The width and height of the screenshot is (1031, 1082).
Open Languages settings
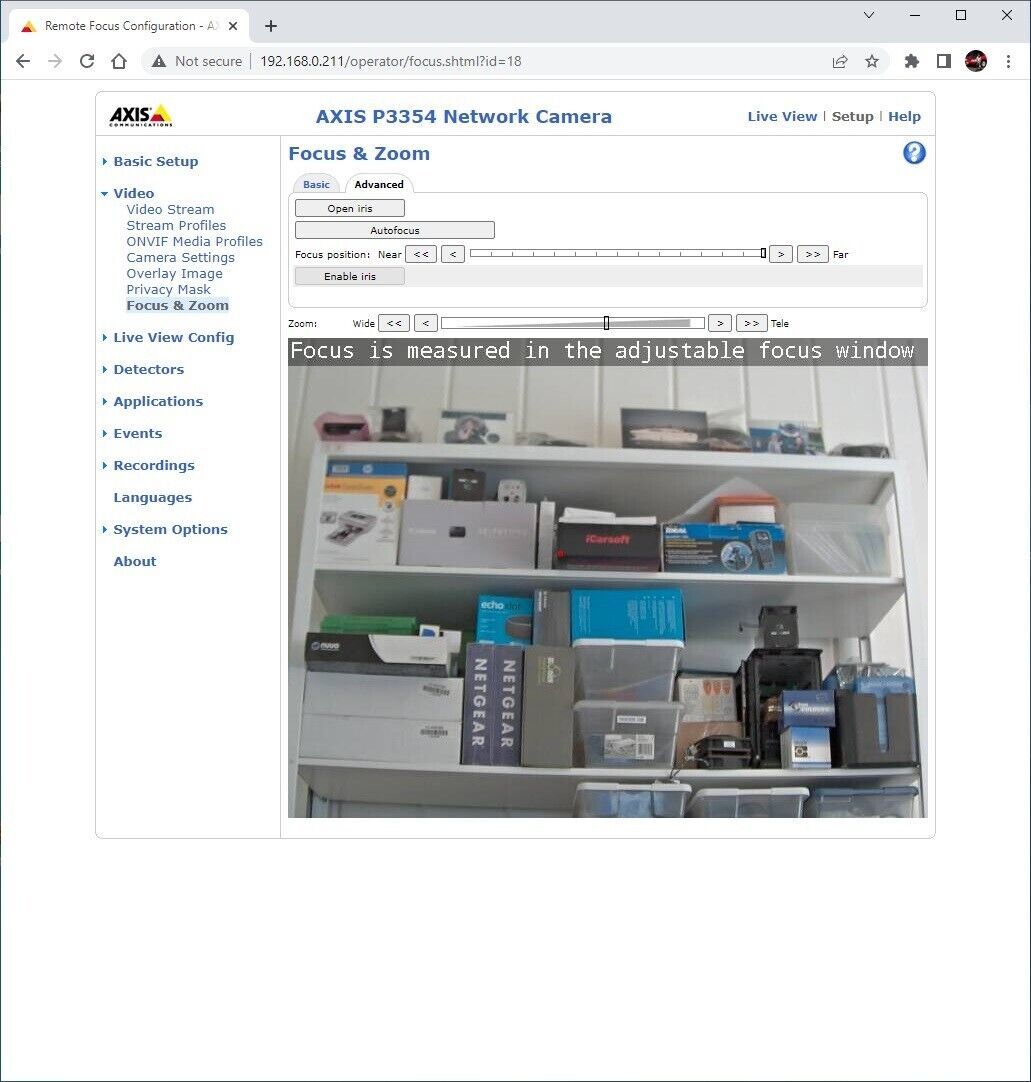click(x=153, y=498)
